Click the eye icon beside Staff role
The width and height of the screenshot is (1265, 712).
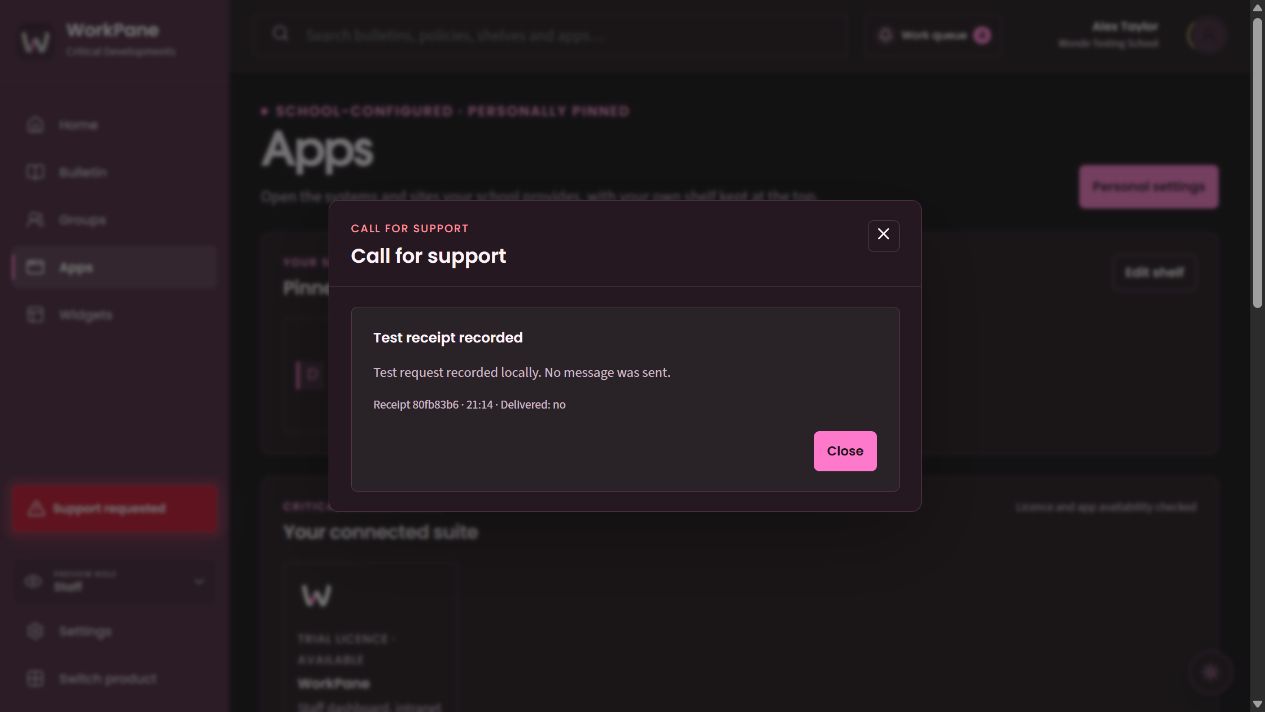(x=33, y=581)
